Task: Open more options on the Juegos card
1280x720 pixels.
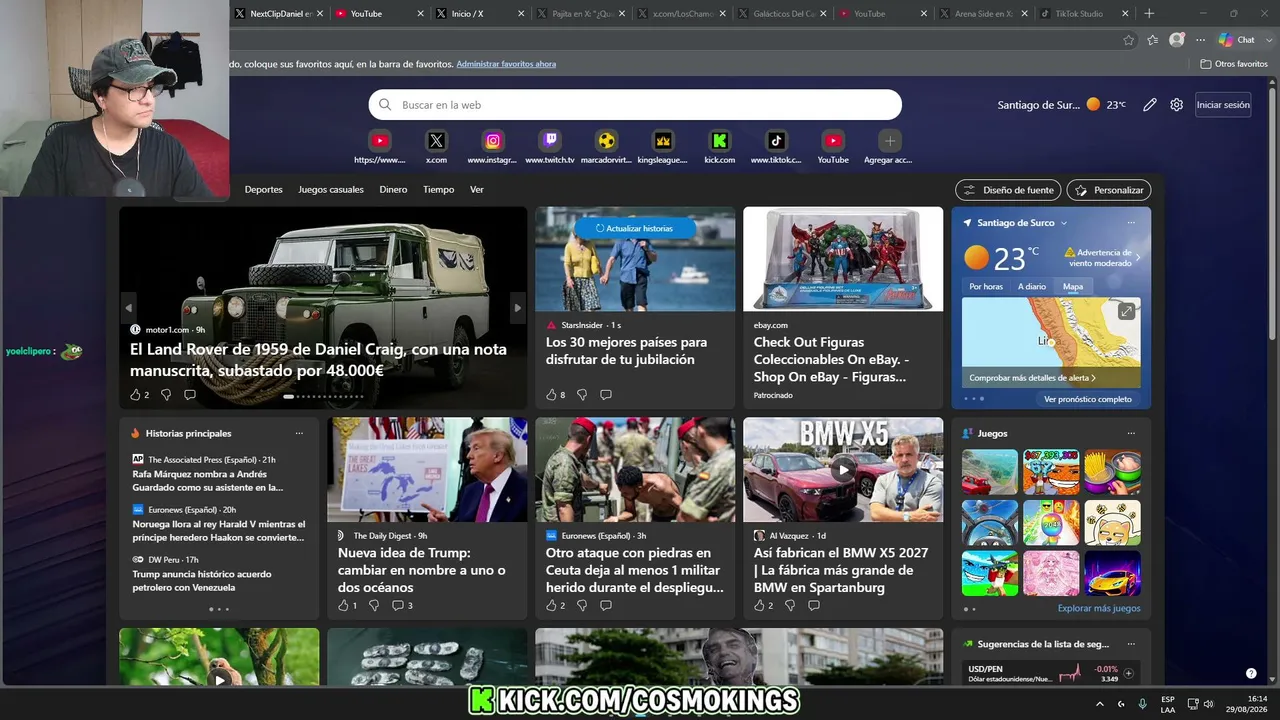Action: coord(1131,433)
